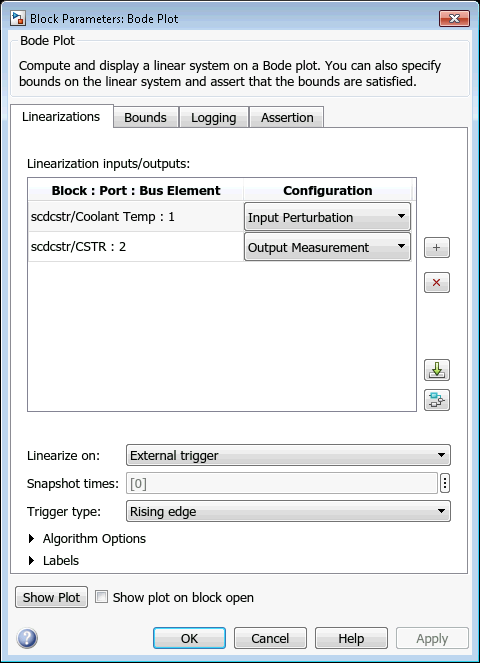Open the Assertion tab
Image resolution: width=480 pixels, height=663 pixels.
point(287,117)
